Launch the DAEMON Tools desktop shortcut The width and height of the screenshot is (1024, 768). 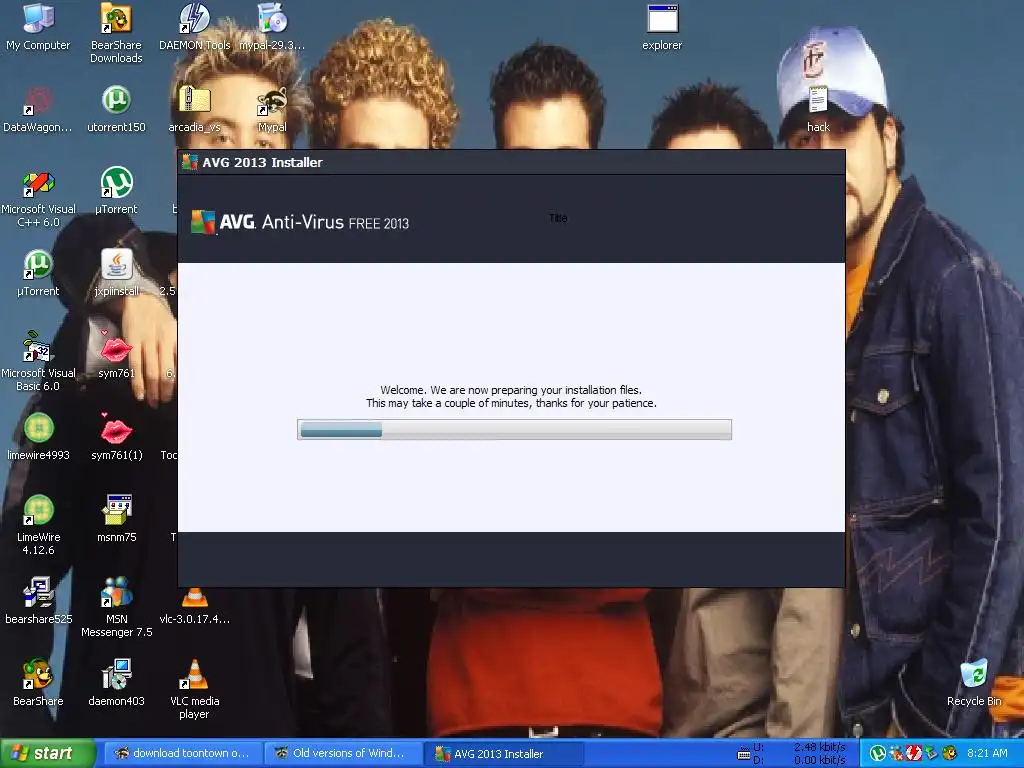(195, 27)
